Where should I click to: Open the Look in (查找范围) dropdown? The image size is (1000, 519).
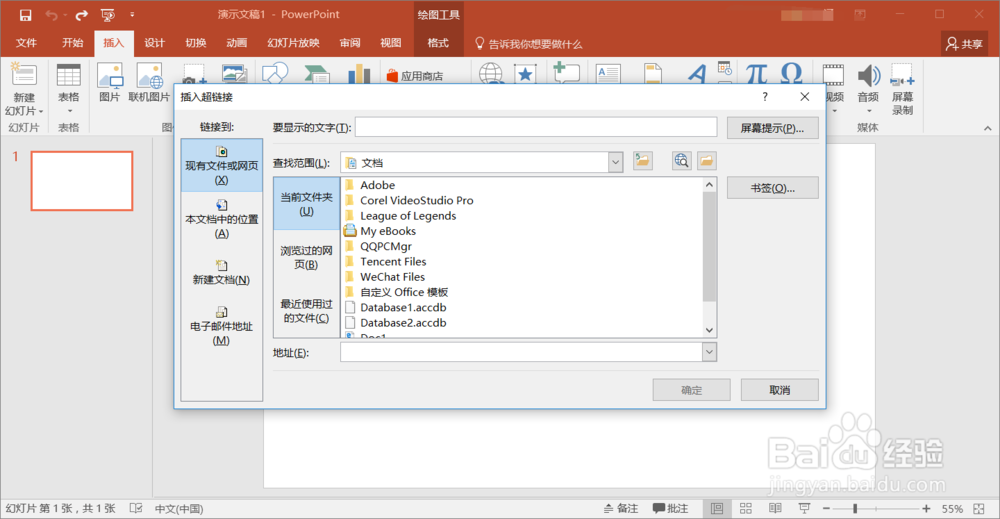pyautogui.click(x=615, y=163)
